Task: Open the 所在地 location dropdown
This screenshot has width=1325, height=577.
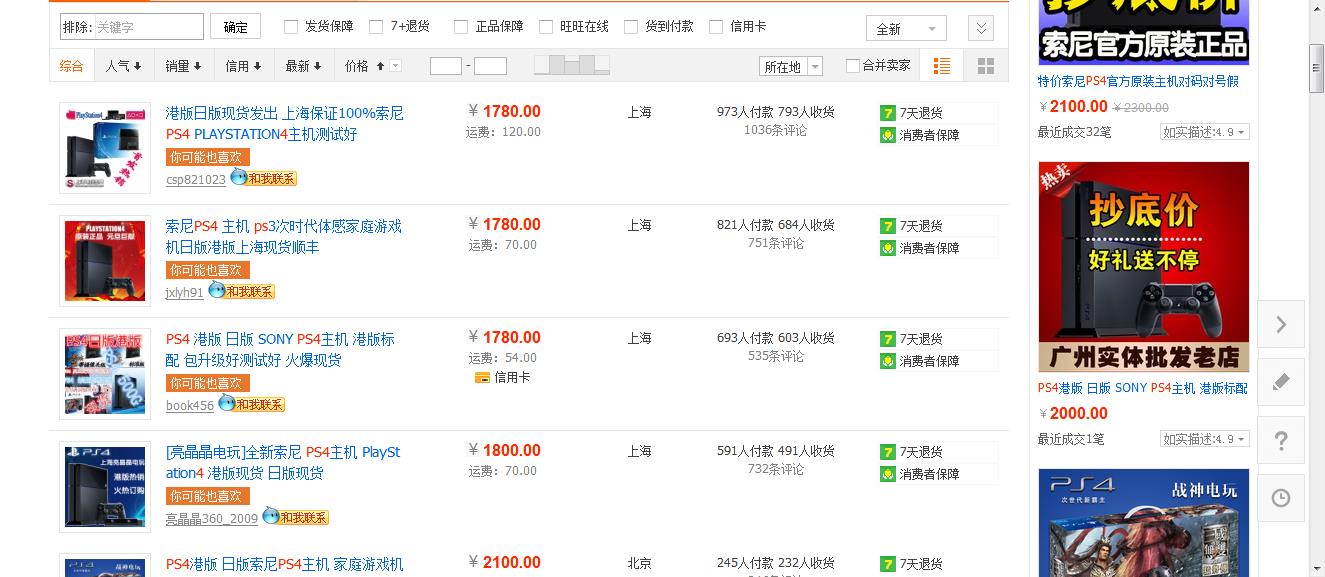Action: [x=791, y=67]
